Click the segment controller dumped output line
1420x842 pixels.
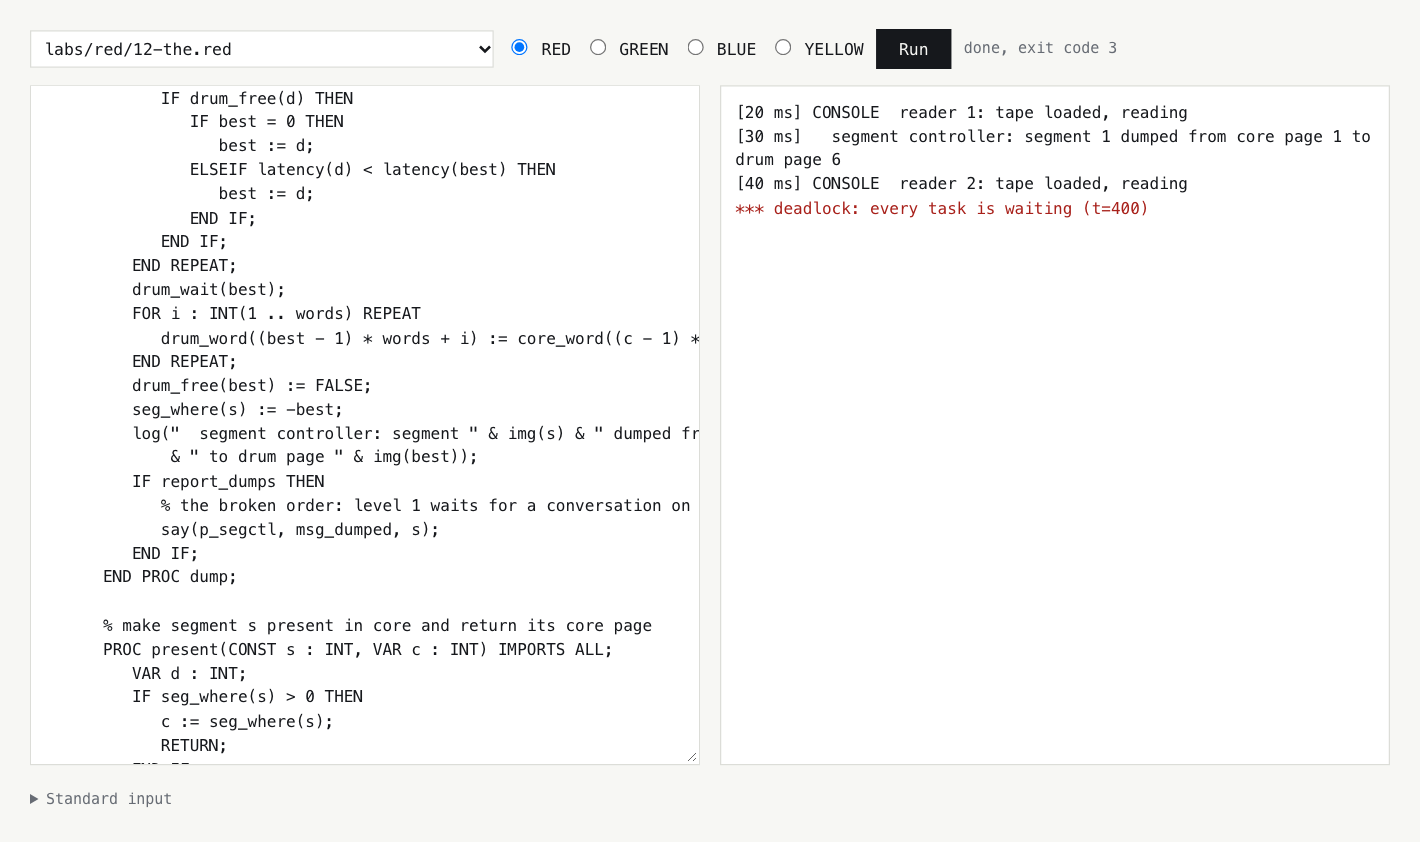point(1053,148)
